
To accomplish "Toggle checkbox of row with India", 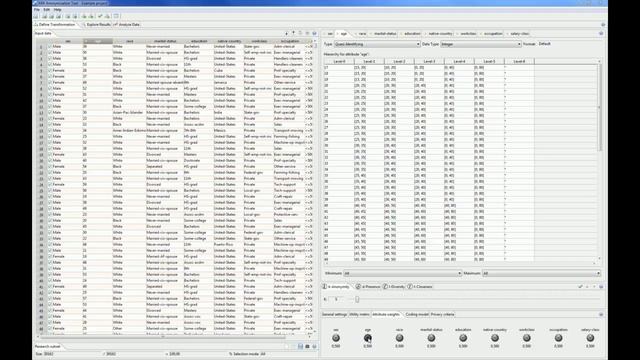I will [50, 112].
